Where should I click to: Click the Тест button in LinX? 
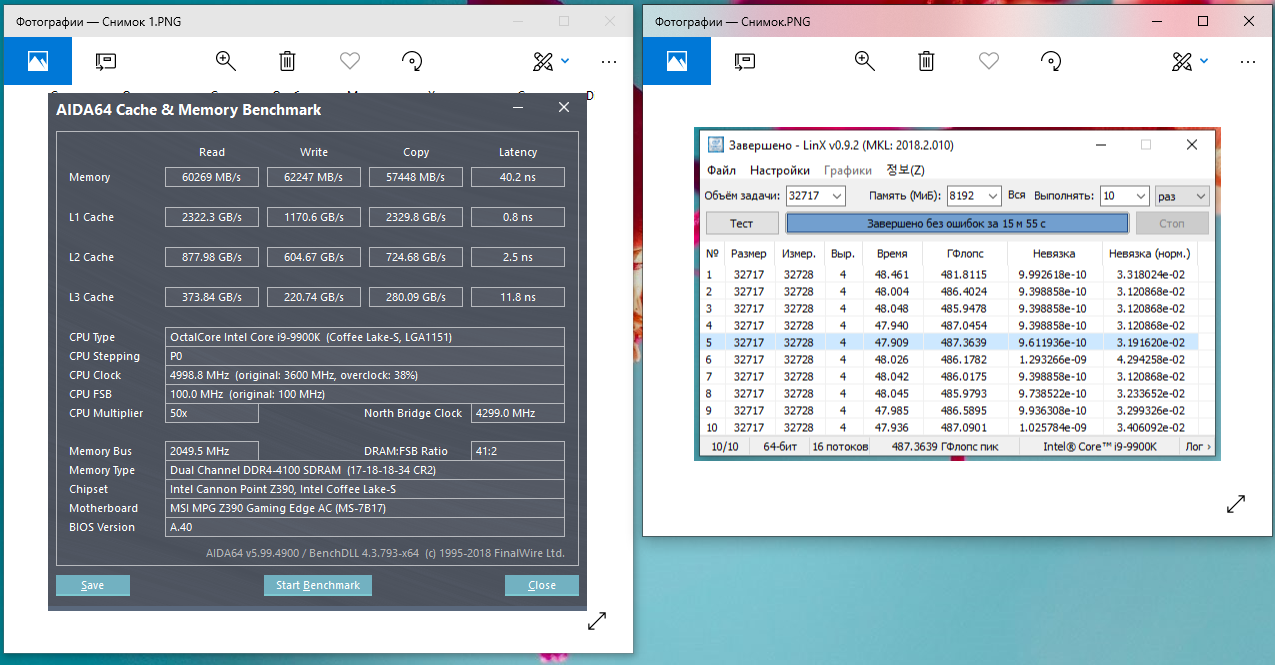pos(742,223)
